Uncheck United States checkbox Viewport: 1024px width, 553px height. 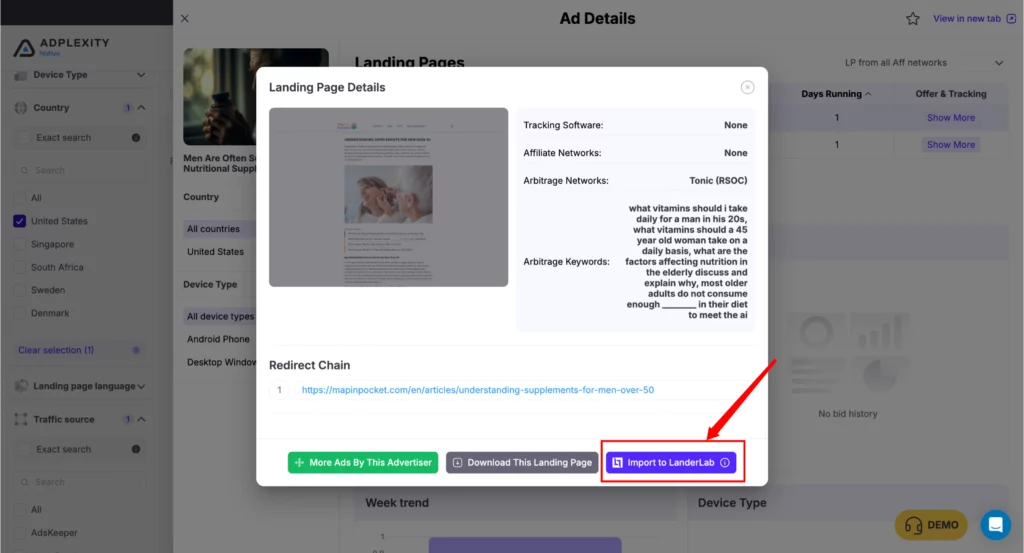click(x=20, y=221)
